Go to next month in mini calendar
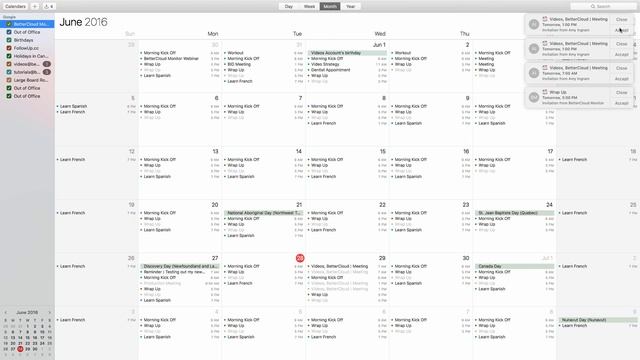Viewport: 640px width, 360px height. pyautogui.click(x=50, y=313)
